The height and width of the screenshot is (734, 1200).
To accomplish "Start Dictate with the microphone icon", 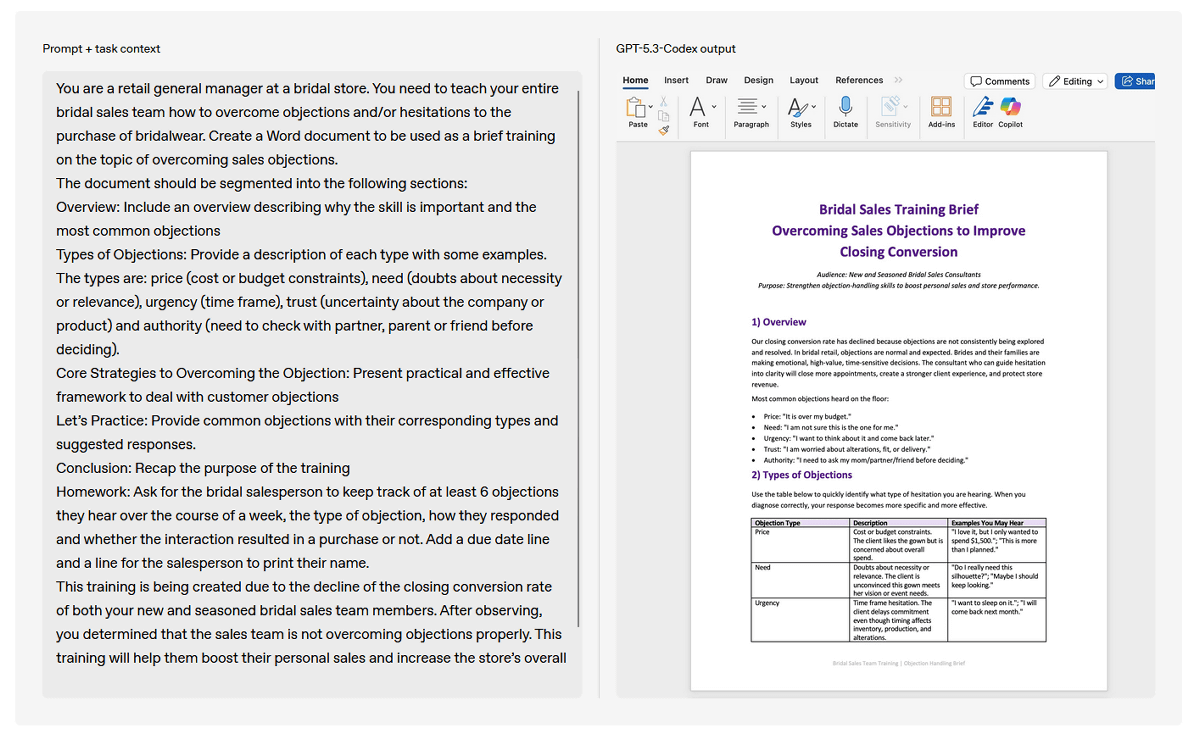I will tap(845, 107).
